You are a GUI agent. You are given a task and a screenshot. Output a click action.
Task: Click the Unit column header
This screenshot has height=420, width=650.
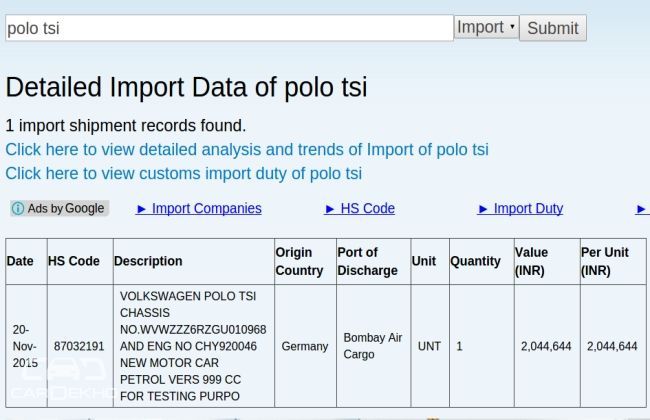click(x=430, y=262)
